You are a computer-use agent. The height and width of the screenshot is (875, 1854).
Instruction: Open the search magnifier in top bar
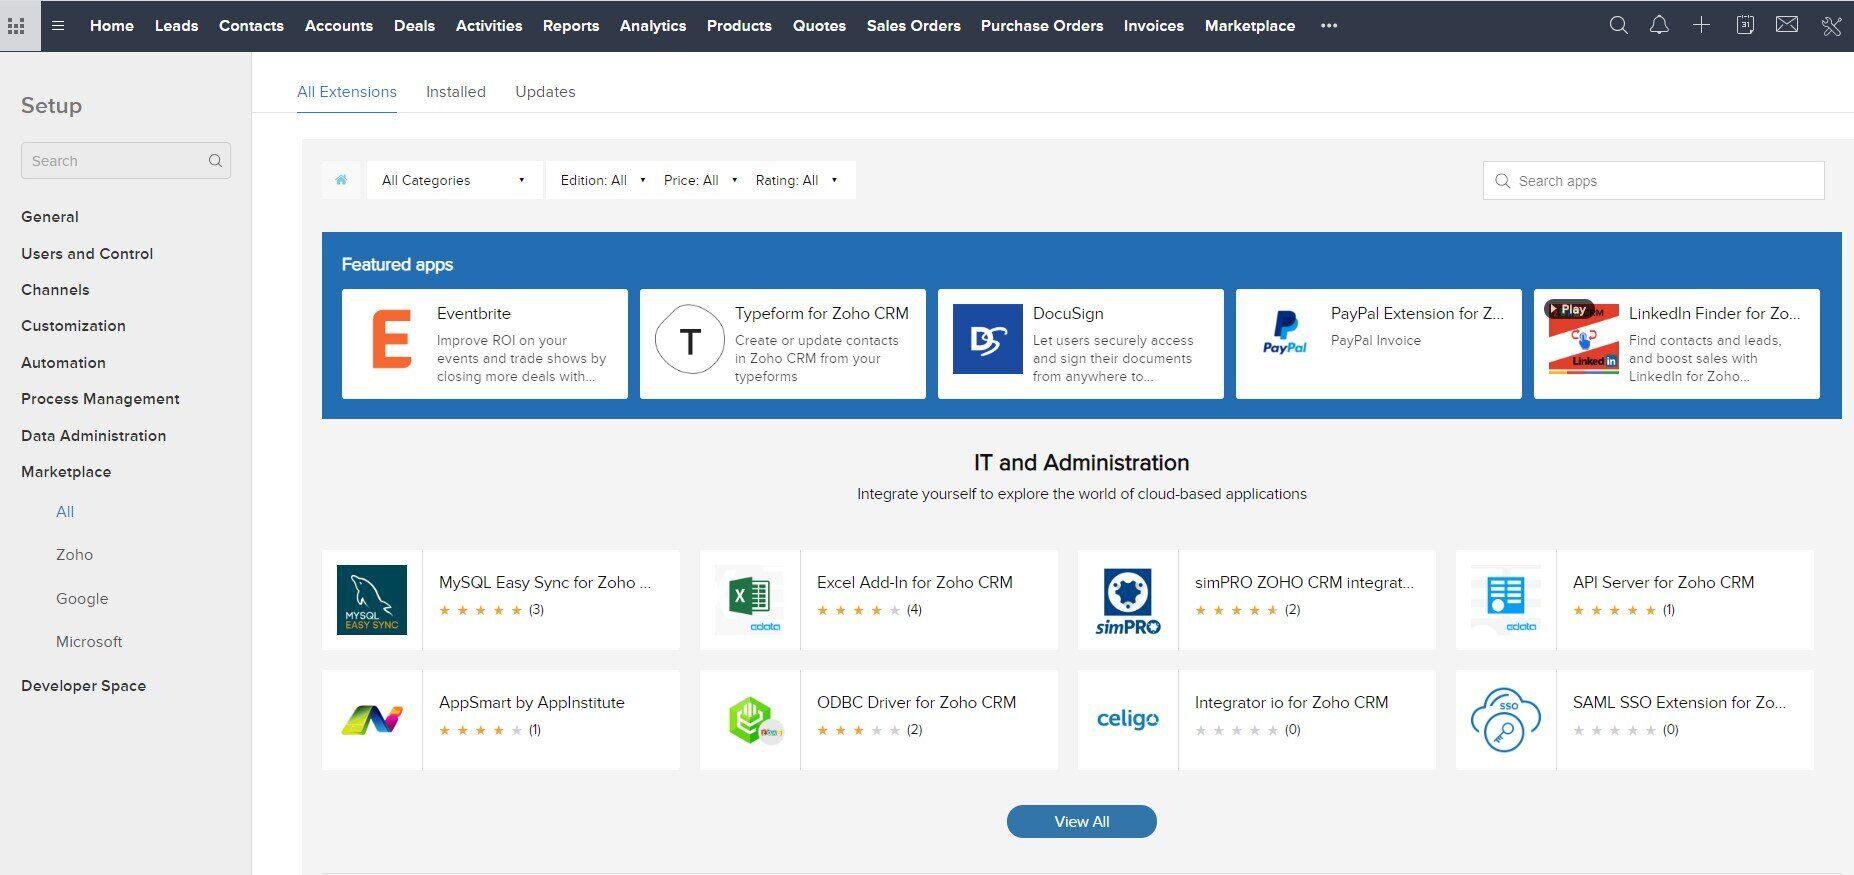point(1618,26)
